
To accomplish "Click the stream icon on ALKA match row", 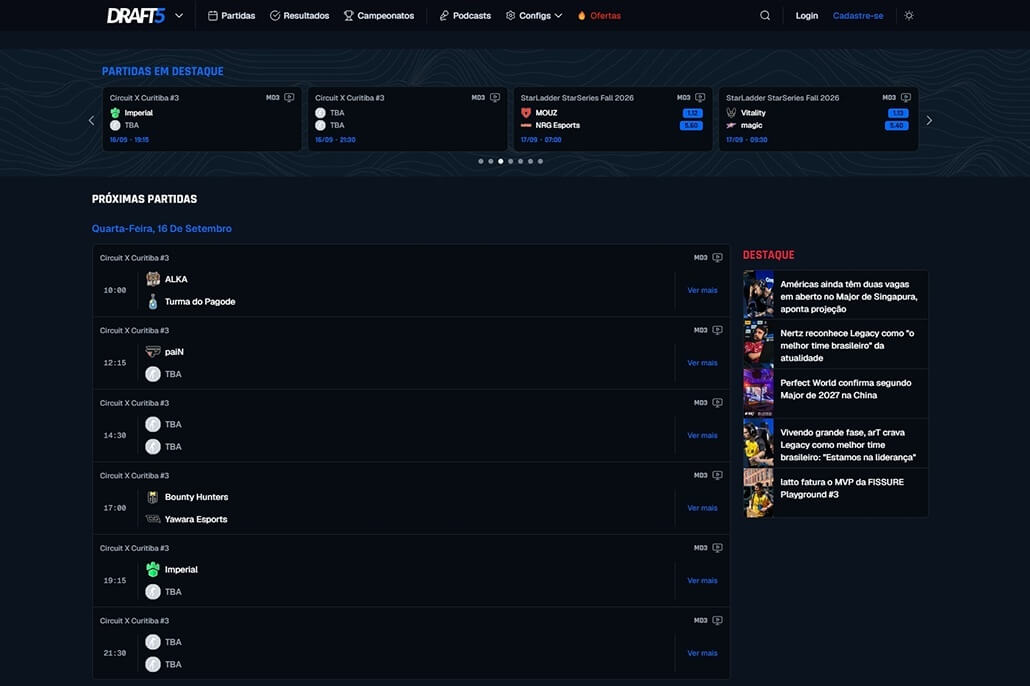I will coord(717,258).
